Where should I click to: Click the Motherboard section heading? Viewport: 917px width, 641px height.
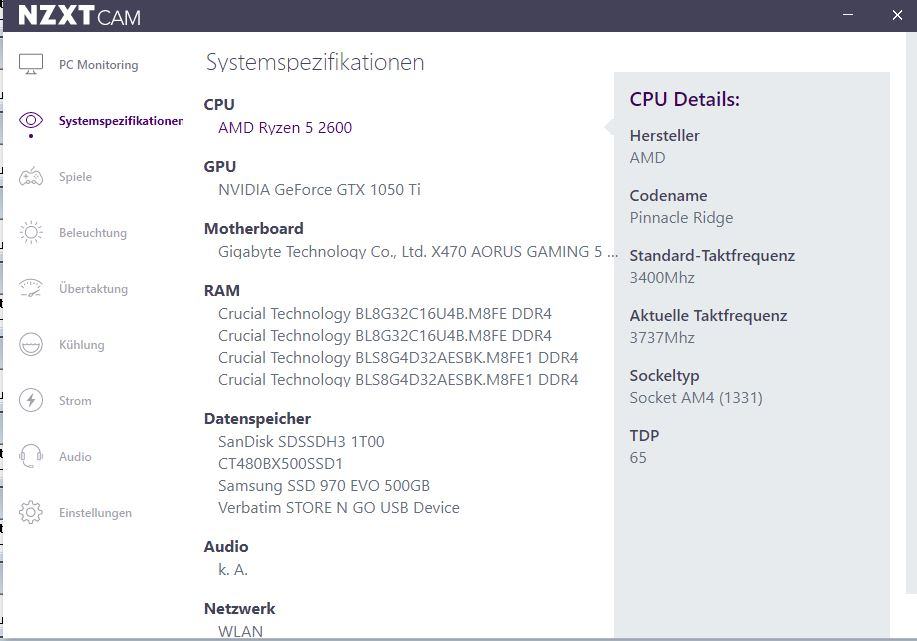pyautogui.click(x=254, y=229)
